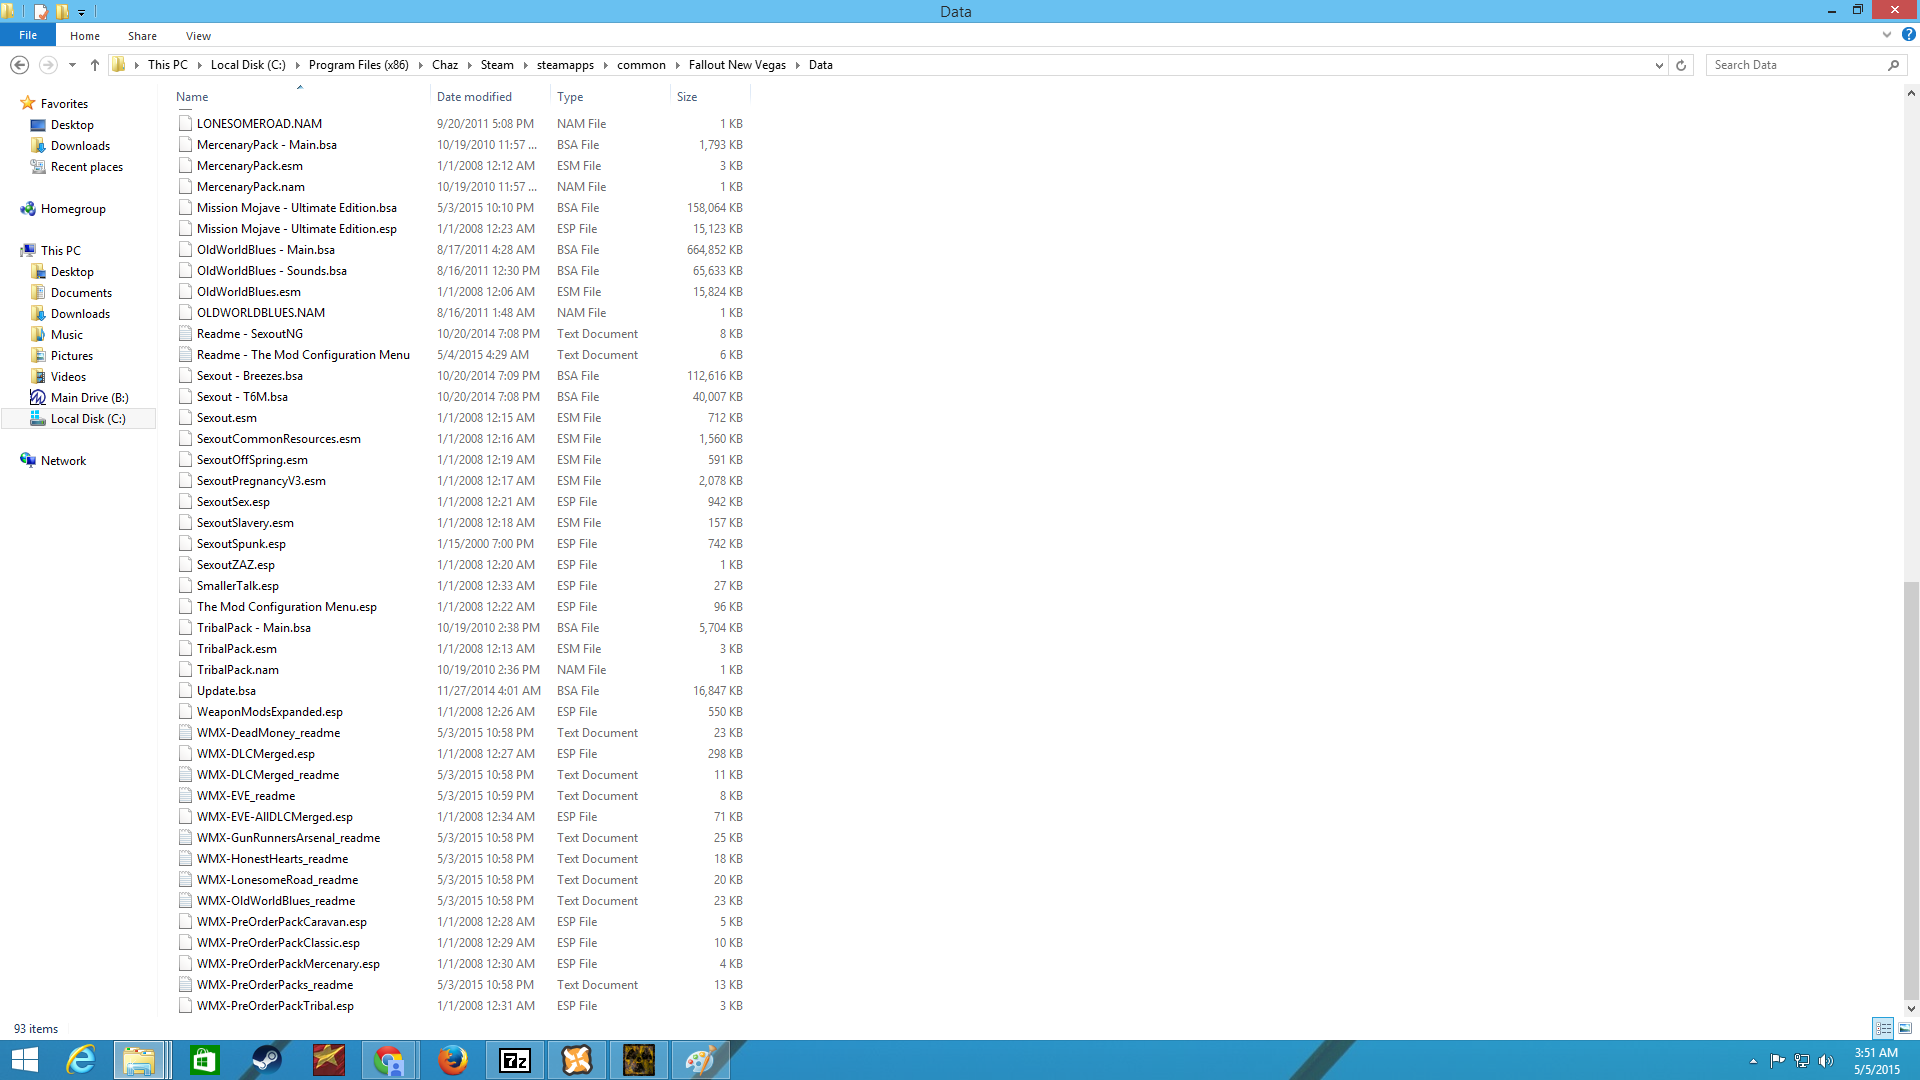Click the Properties quick access icon
This screenshot has height=1080, width=1920.
click(41, 11)
